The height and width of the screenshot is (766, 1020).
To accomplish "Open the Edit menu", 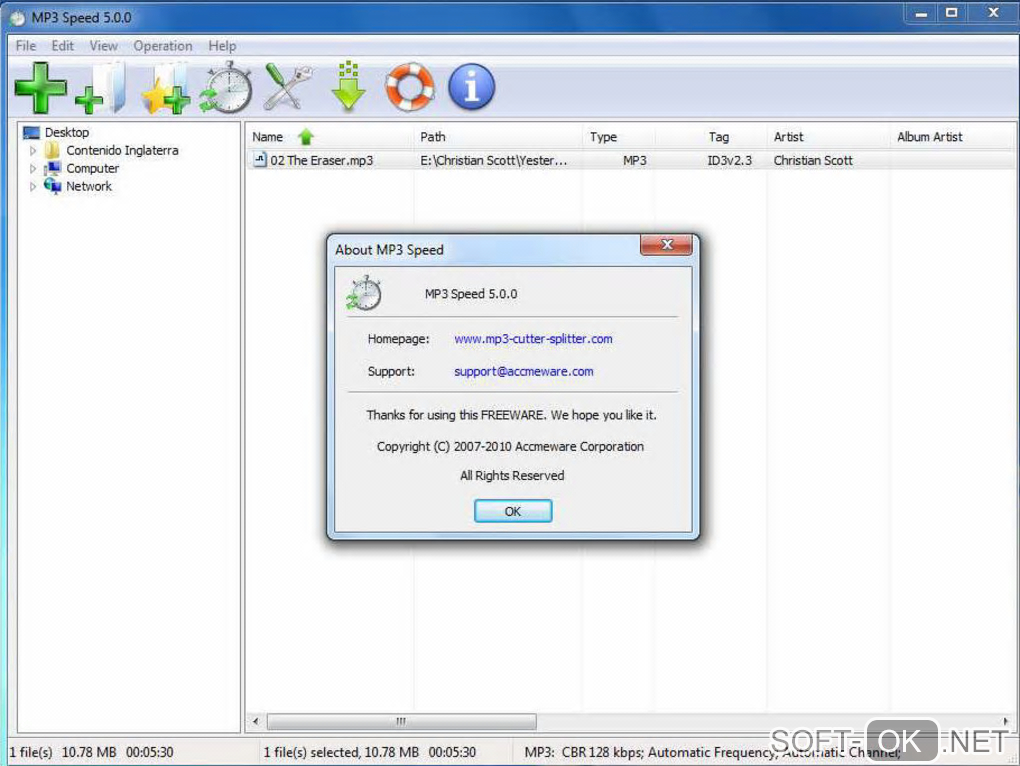I will pyautogui.click(x=62, y=46).
